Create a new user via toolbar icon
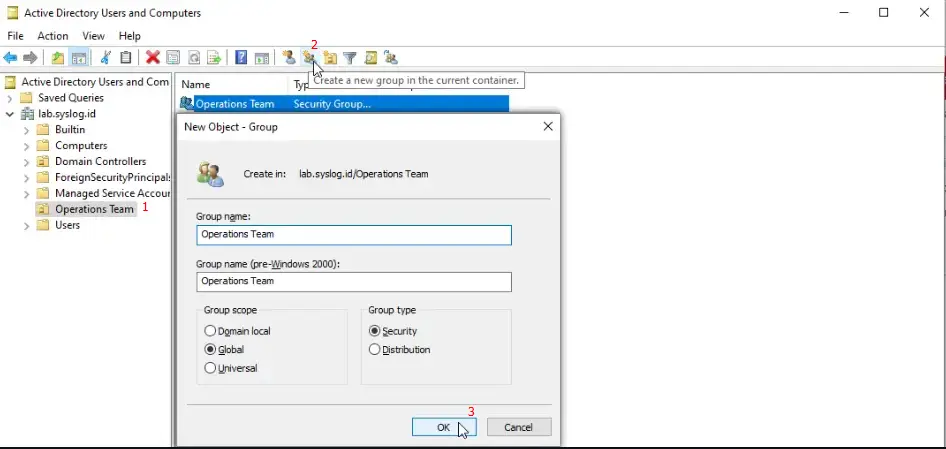 pyautogui.click(x=289, y=58)
